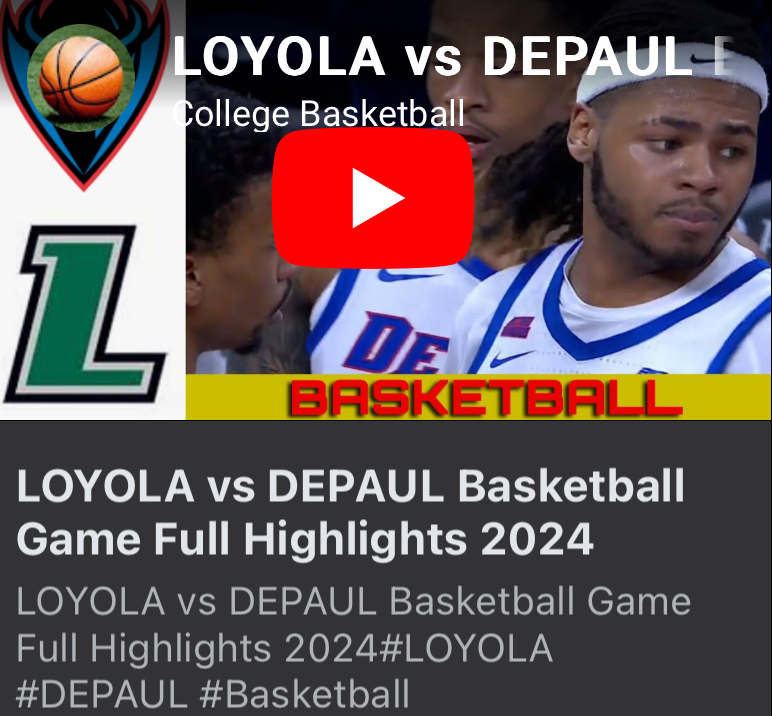Click the gray description text LOYOLA vs DEPAUL

click(197, 601)
